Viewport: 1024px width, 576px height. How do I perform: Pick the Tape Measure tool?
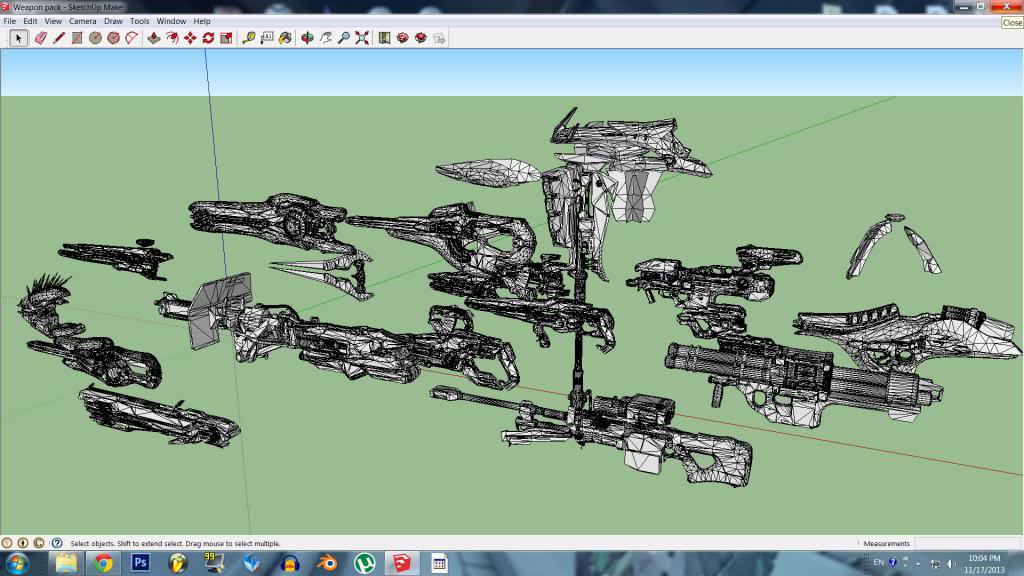249,39
